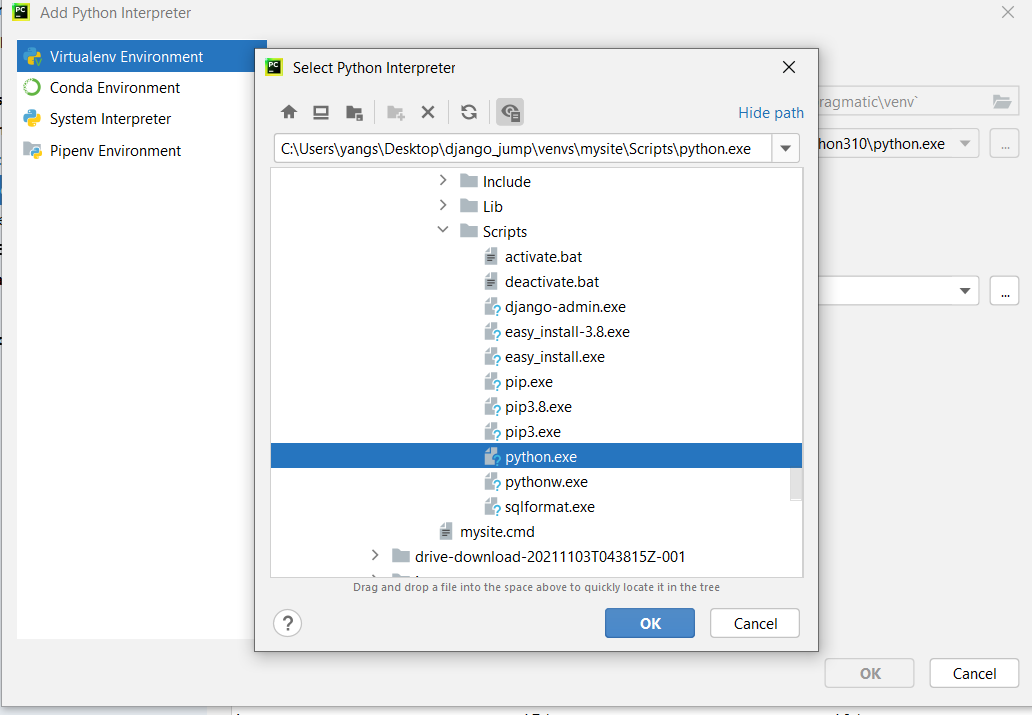Screen dimensions: 1032x715
Task: Choose Pipenv Environment option
Action: pyautogui.click(x=137, y=150)
